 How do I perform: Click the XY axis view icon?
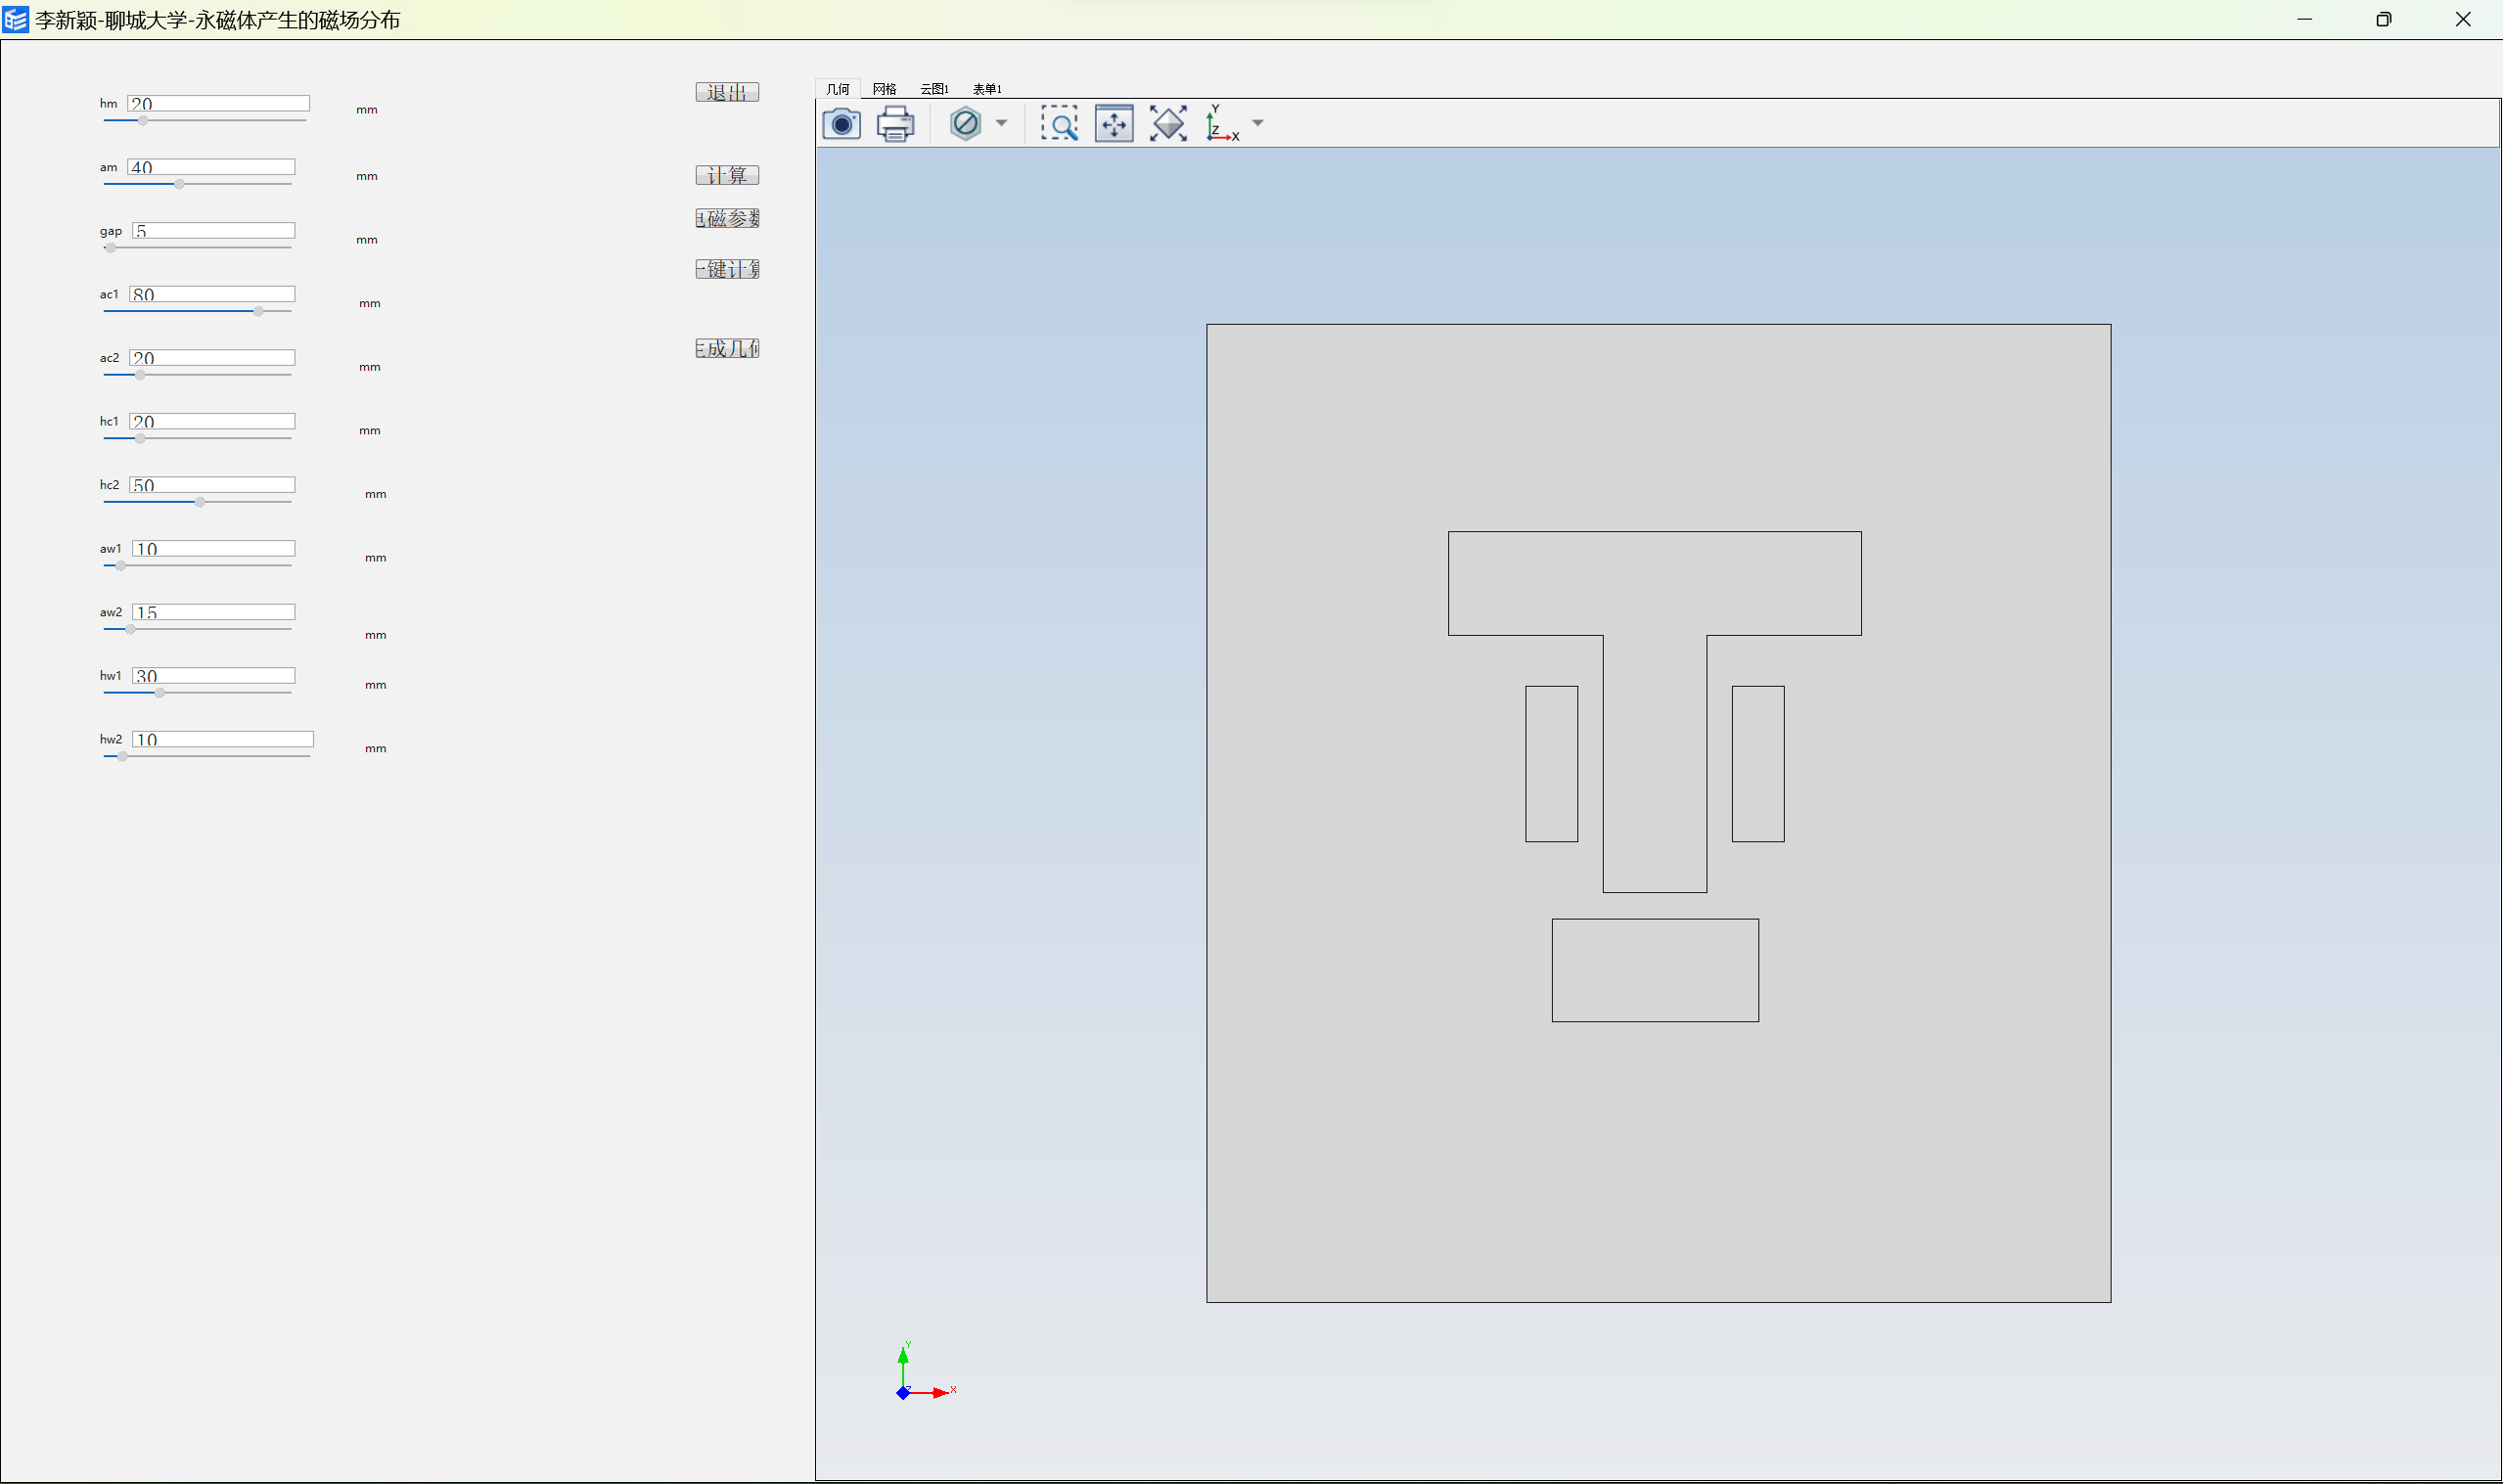1222,124
